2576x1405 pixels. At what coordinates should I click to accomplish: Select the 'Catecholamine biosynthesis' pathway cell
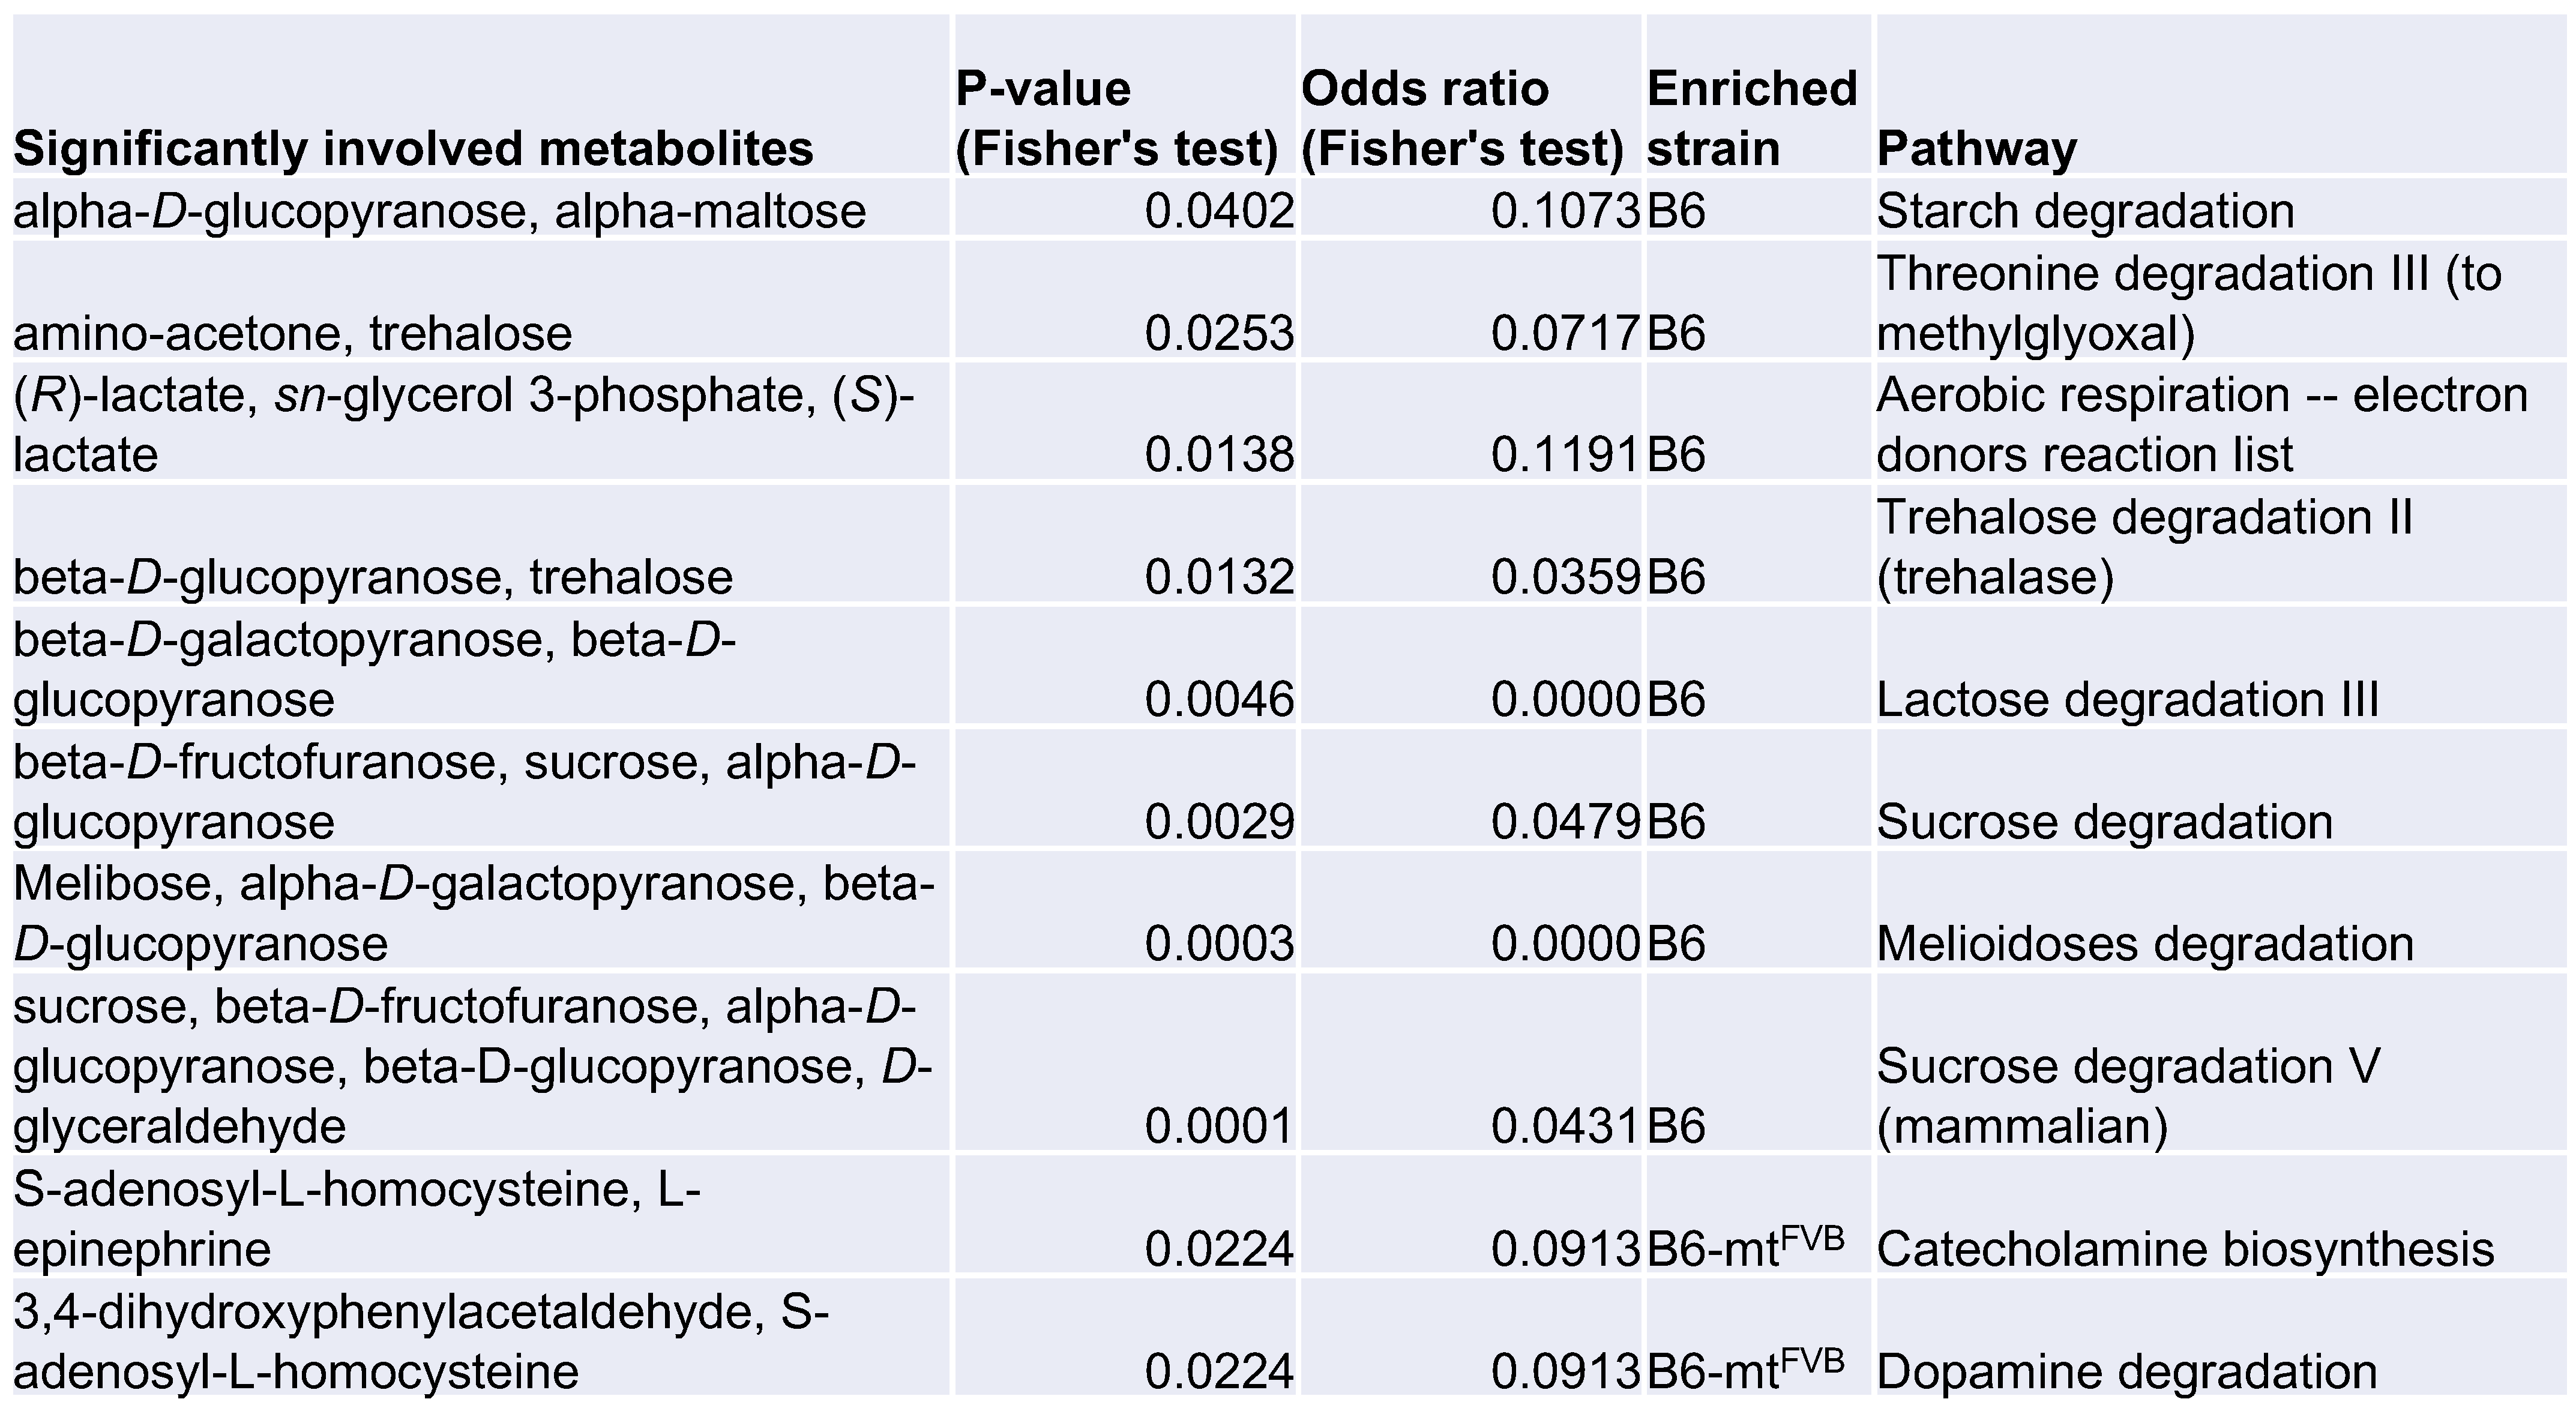click(x=2185, y=1249)
